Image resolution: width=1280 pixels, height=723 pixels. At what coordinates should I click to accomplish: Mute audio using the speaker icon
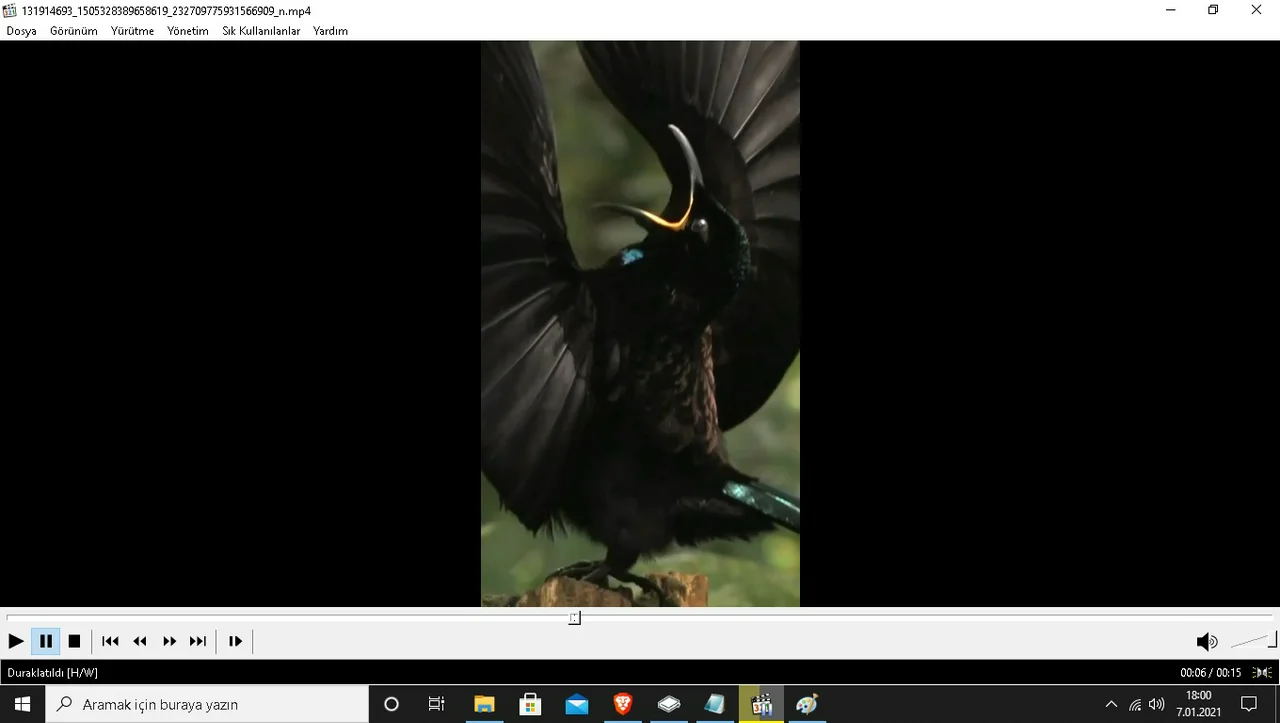[x=1206, y=642]
